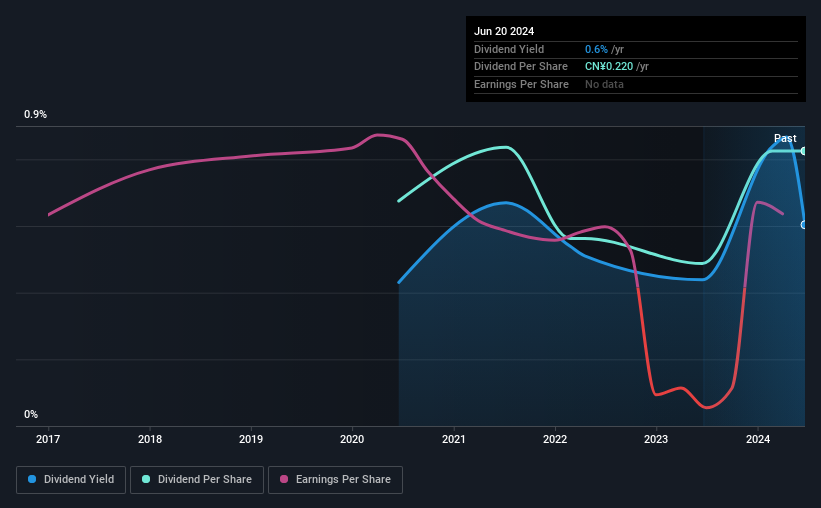Toggle the Dividend Per Share legend button
Image resolution: width=821 pixels, height=508 pixels.
click(x=197, y=480)
